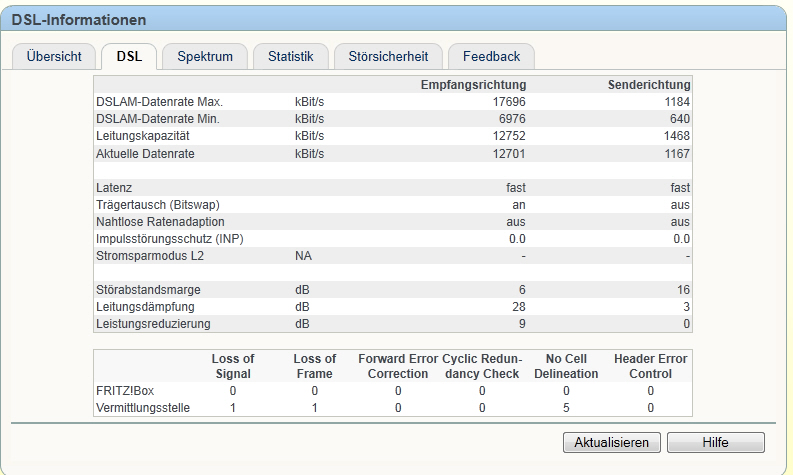The width and height of the screenshot is (793, 475).
Task: Click the Aktualisieren button
Action: click(x=611, y=443)
